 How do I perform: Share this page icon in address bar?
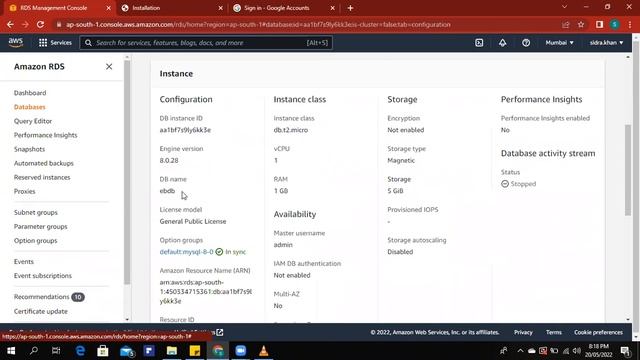(x=565, y=24)
